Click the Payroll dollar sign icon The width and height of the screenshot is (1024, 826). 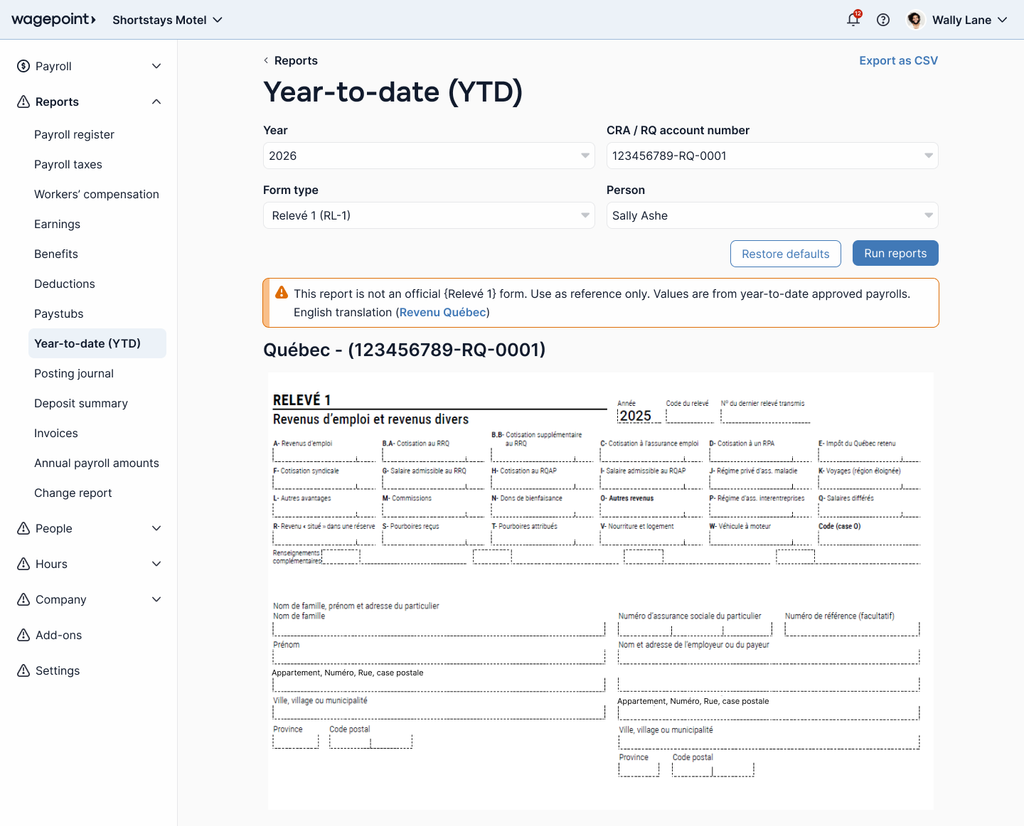pos(24,66)
